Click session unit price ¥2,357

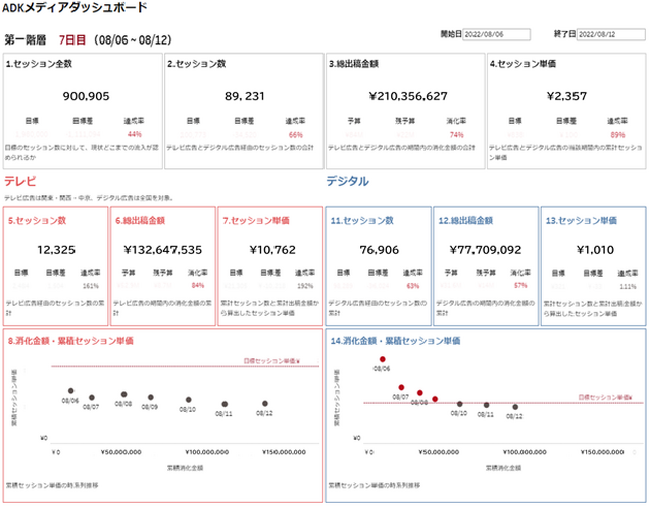click(567, 96)
